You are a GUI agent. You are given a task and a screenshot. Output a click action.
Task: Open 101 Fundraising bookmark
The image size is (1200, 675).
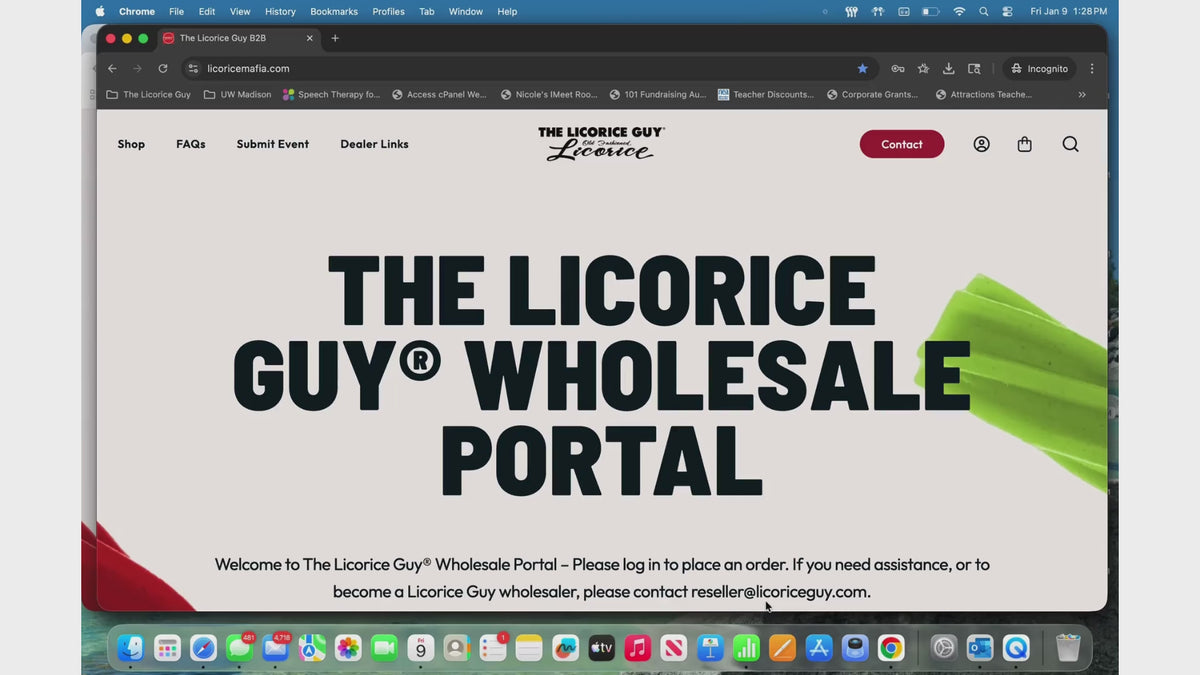click(657, 95)
